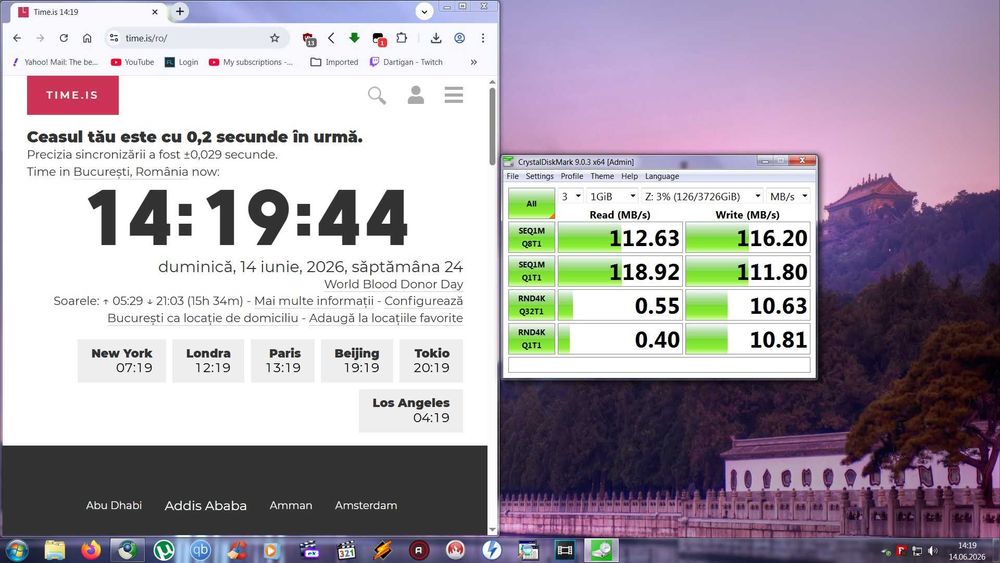The height and width of the screenshot is (563, 1000).
Task: Expand the 1GiB test size dropdown
Action: 612,196
